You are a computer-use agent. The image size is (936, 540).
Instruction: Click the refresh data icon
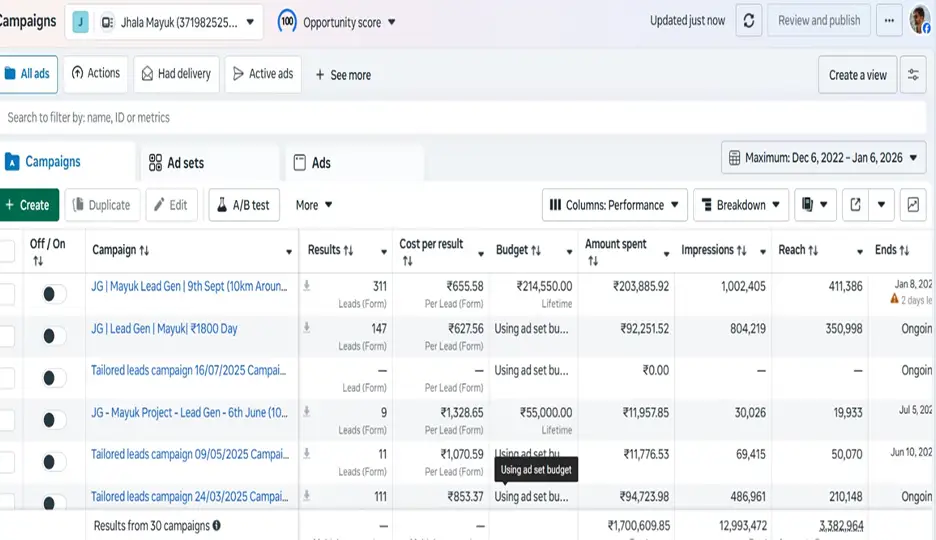point(749,21)
